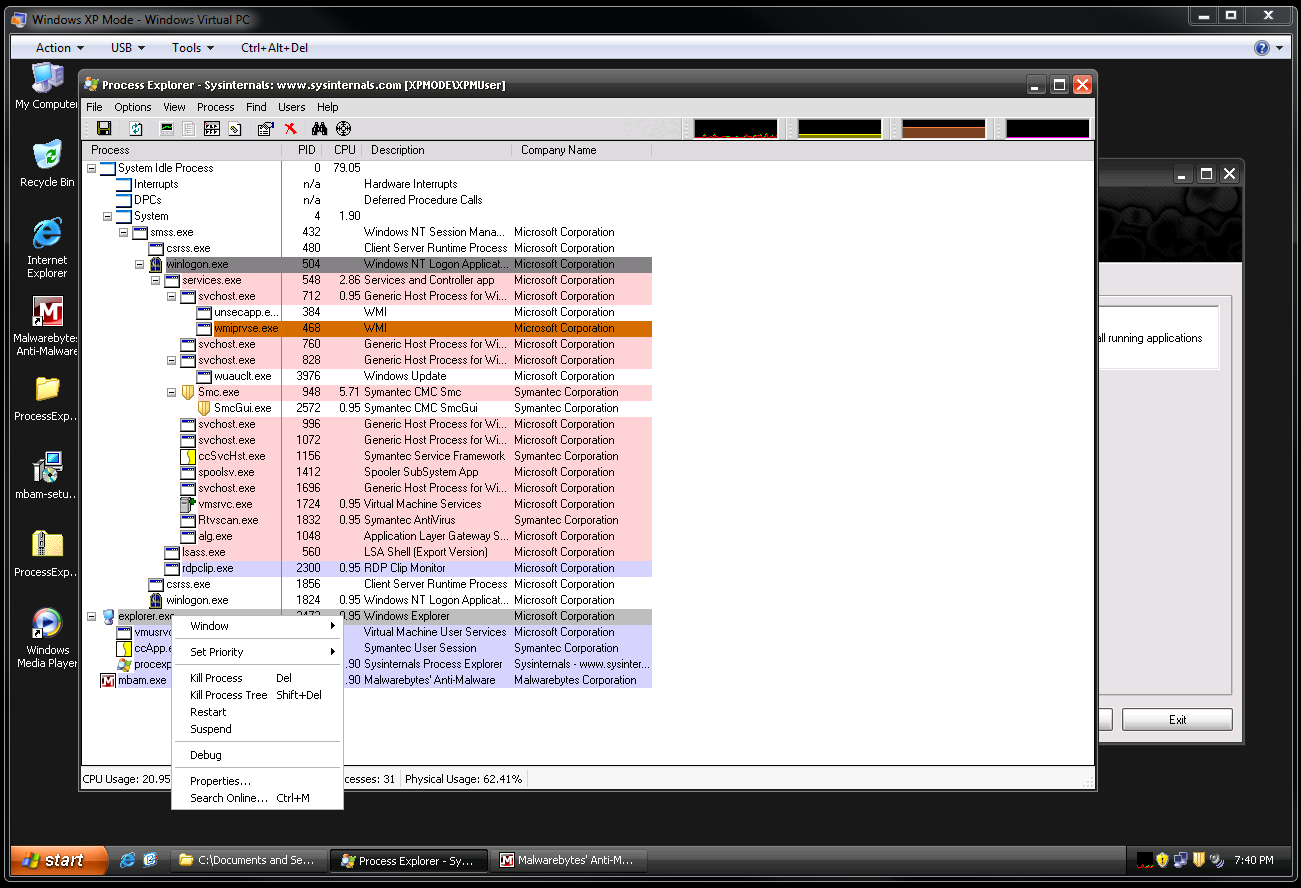Screen dimensions: 1301x888
Task: Select Suspend in the context menu
Action: pos(211,729)
